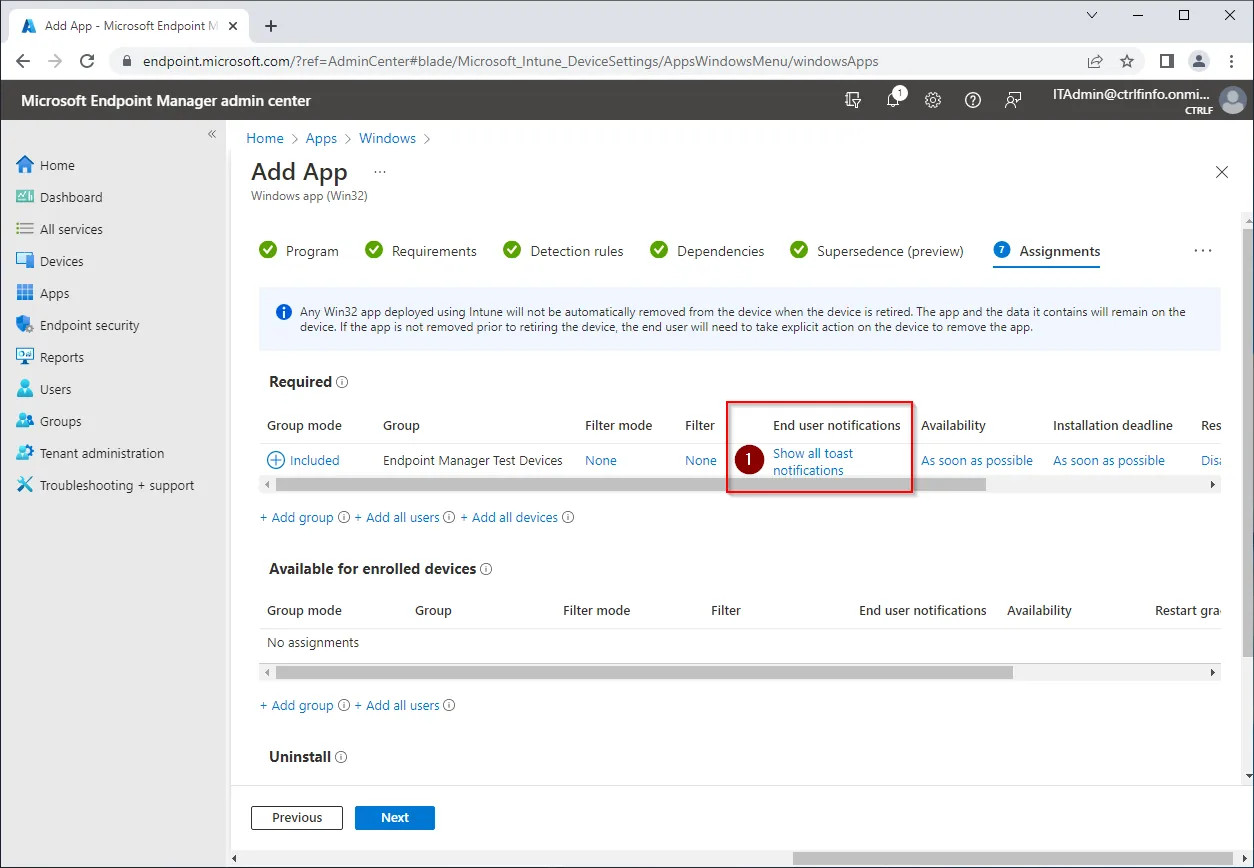
Task: Go to the Dependencies step tab
Action: (707, 251)
